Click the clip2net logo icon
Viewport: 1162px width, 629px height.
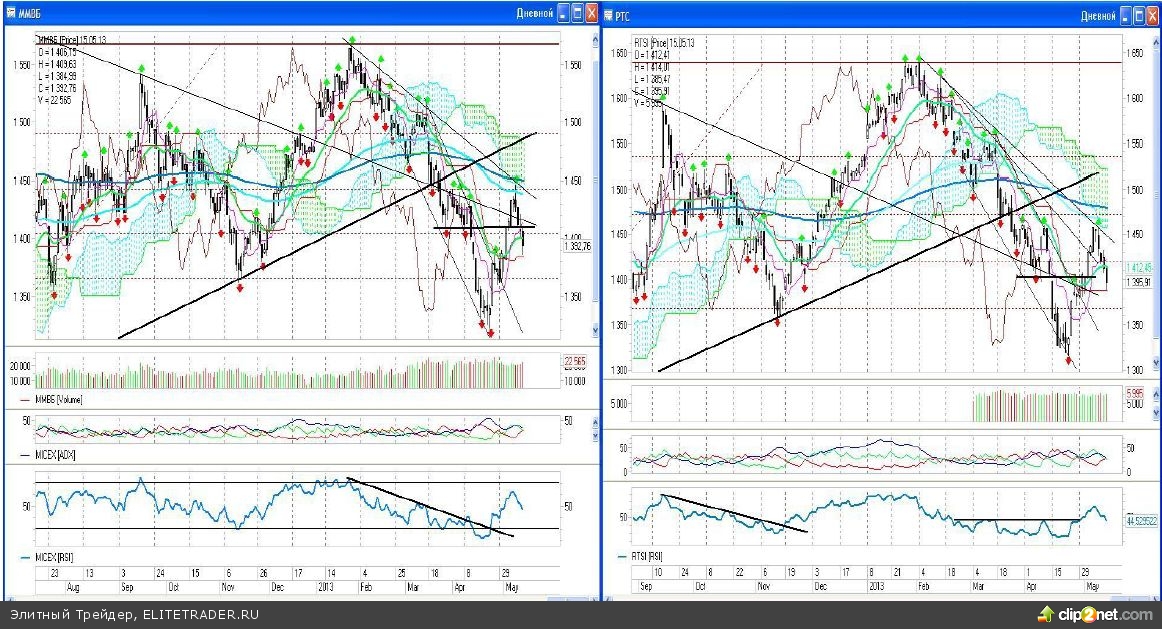click(1046, 613)
